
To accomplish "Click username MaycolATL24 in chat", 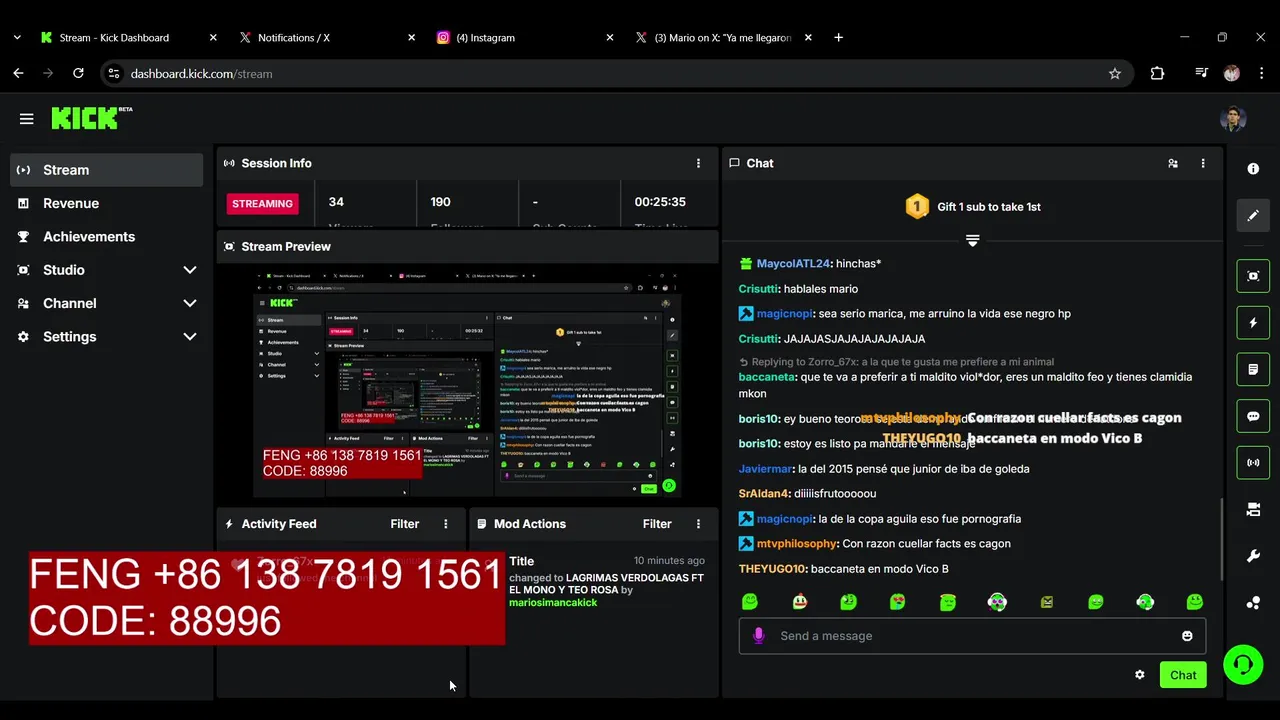I will tap(793, 264).
